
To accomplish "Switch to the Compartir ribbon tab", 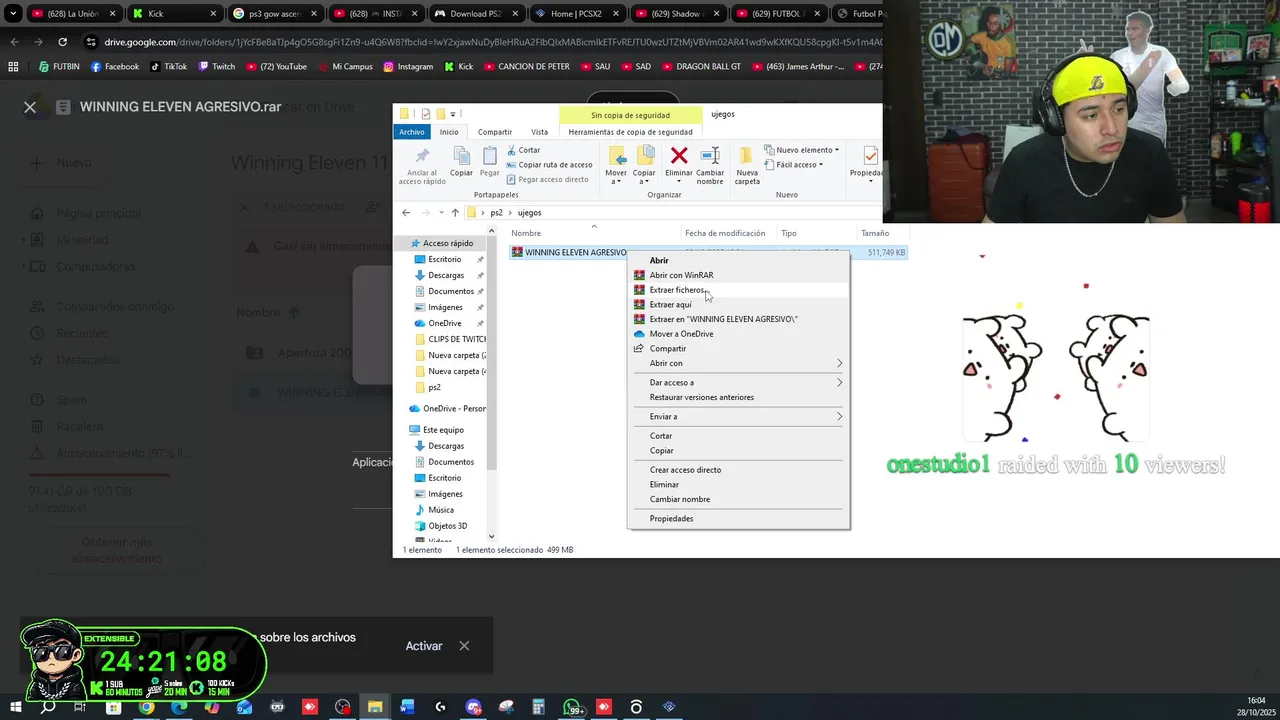I will click(x=495, y=132).
